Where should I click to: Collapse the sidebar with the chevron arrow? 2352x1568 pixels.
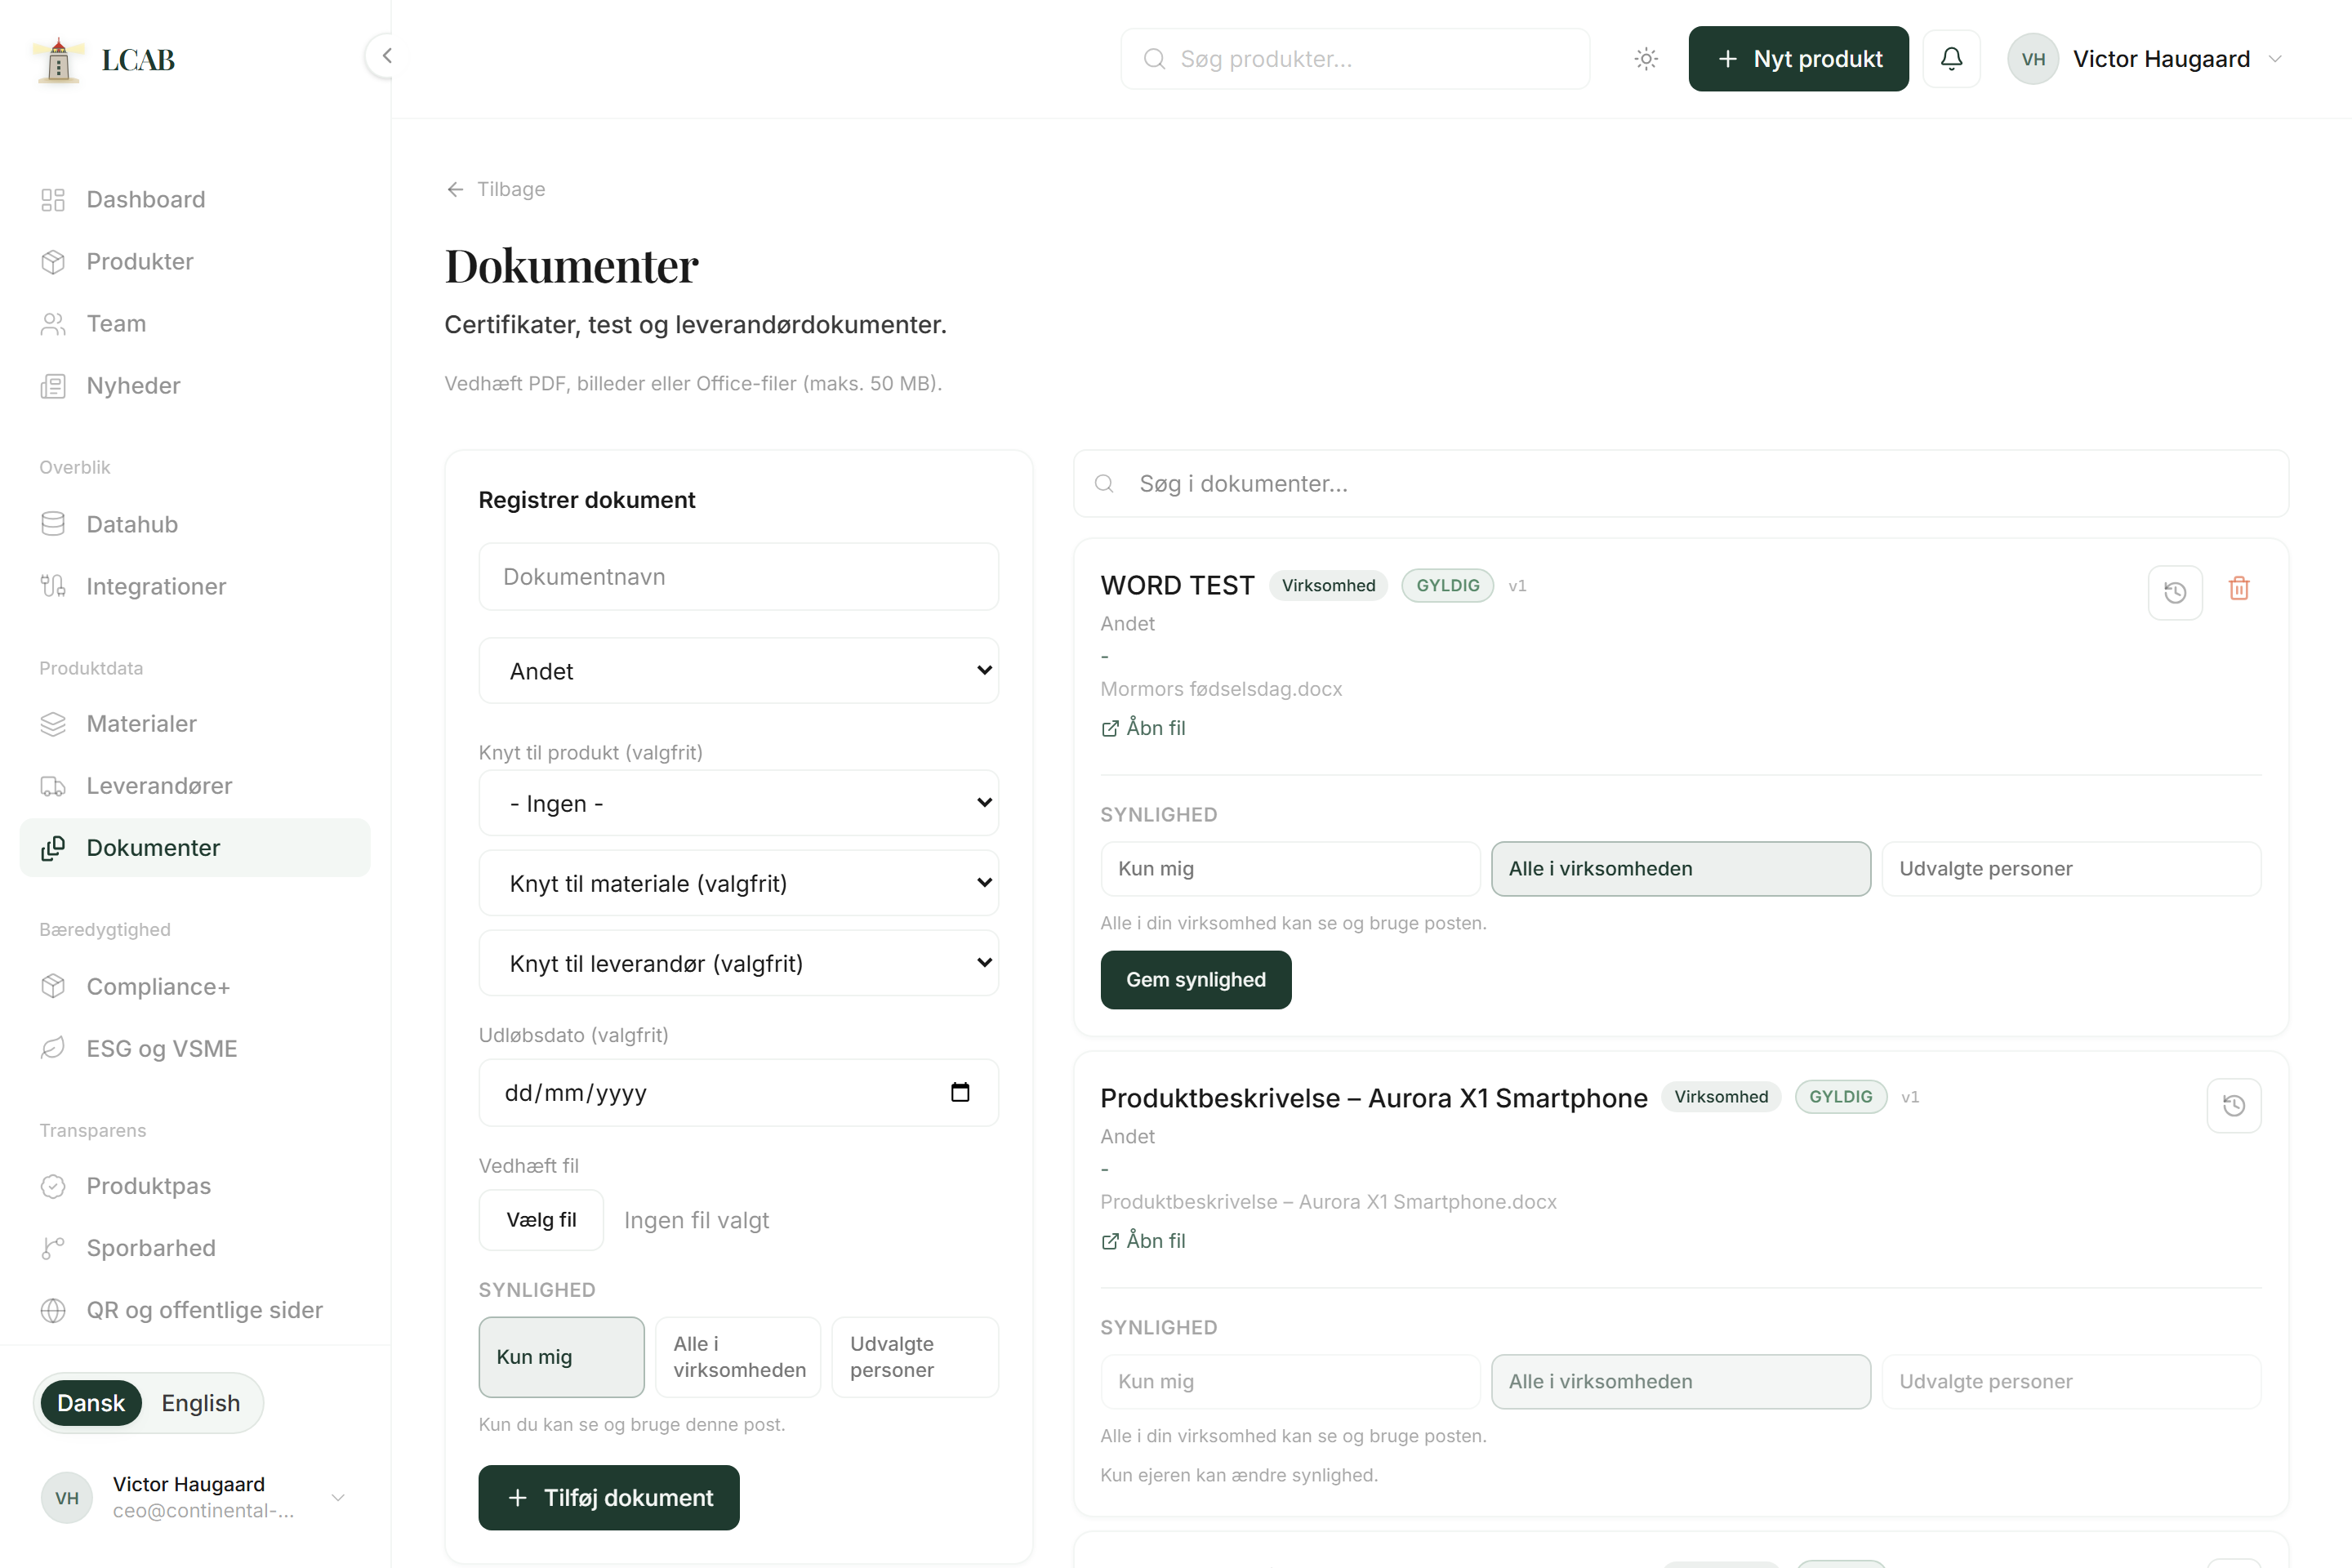click(385, 56)
